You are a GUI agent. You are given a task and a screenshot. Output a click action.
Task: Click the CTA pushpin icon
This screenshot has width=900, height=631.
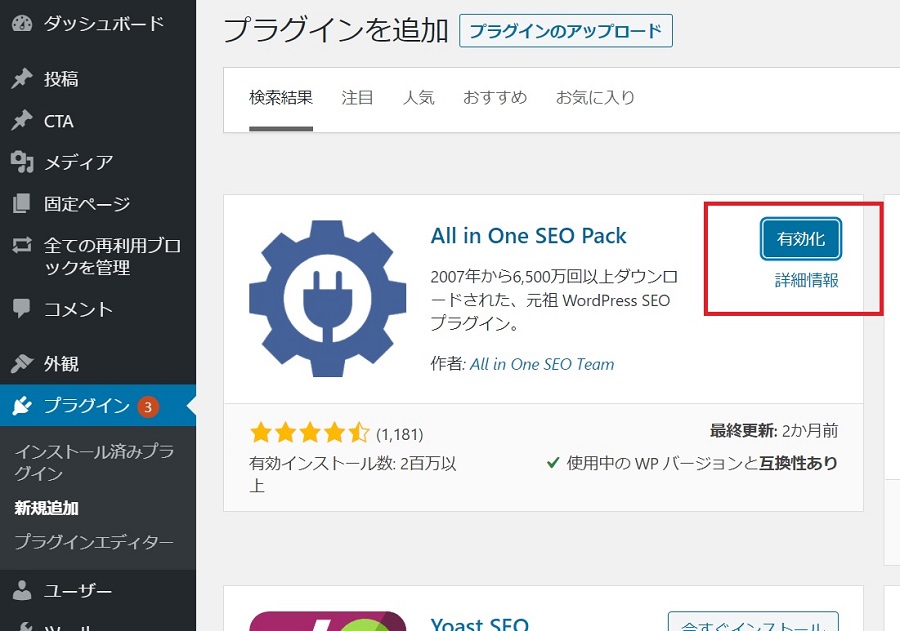pyautogui.click(x=21, y=121)
